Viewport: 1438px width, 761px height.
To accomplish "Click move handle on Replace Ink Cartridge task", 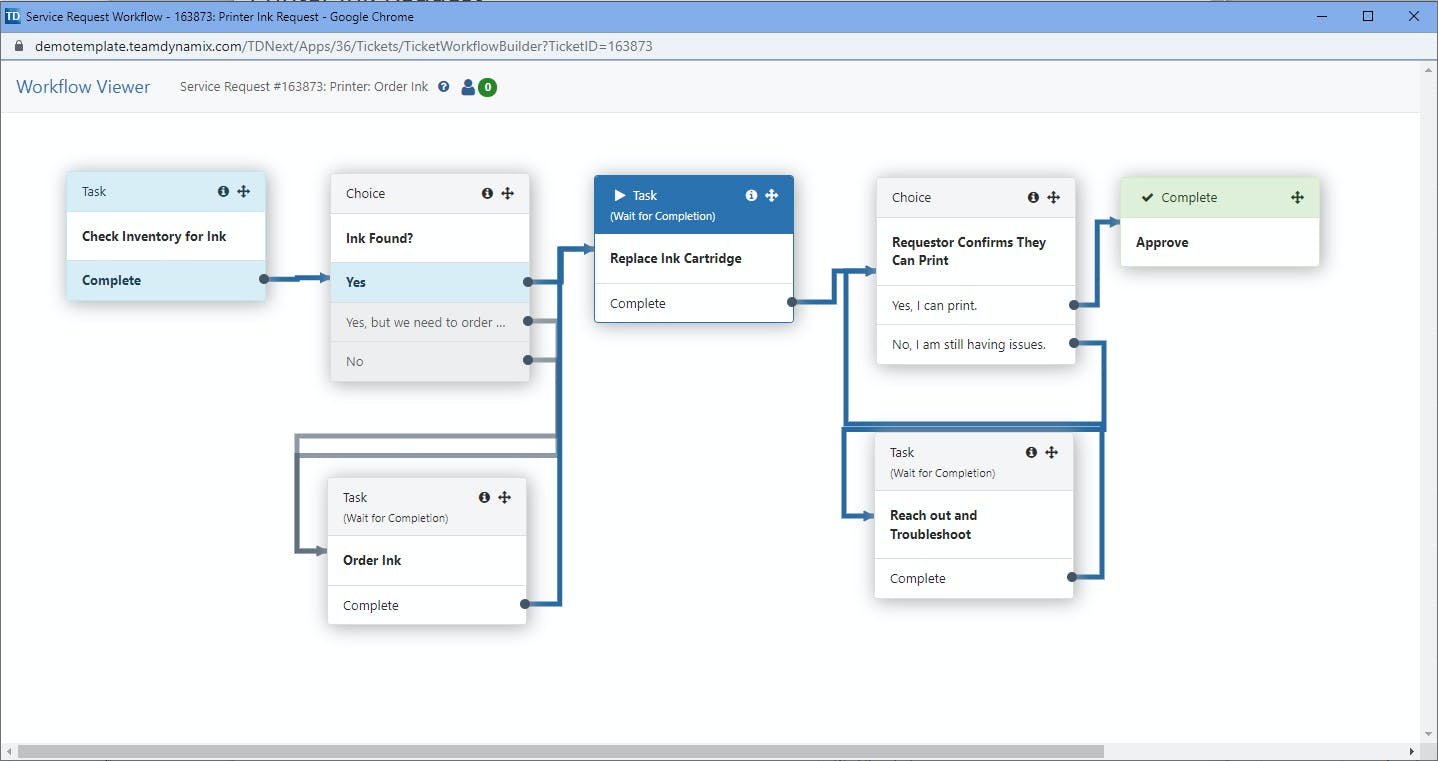I will click(772, 195).
